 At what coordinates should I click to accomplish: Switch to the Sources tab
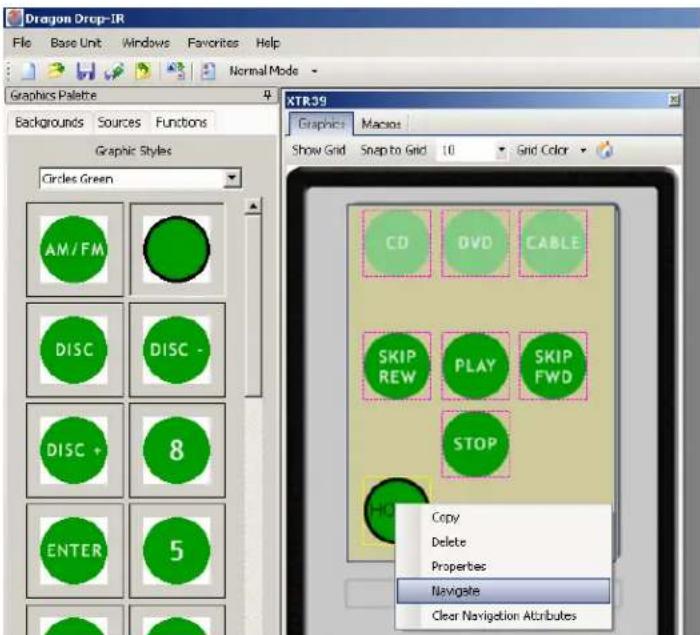click(x=119, y=122)
